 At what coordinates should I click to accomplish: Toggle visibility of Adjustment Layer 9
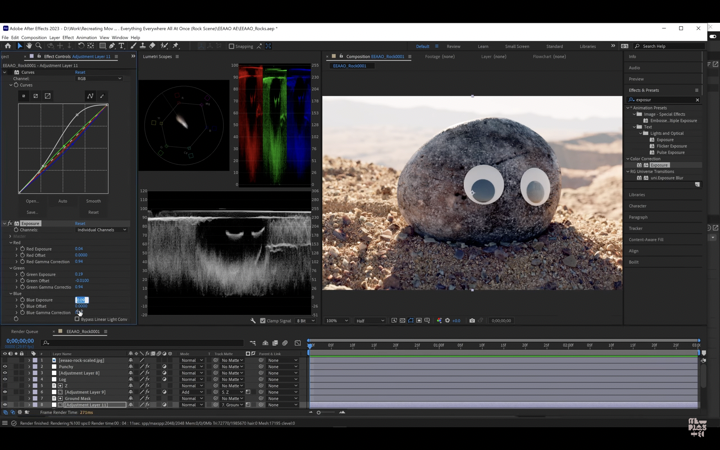[5, 392]
